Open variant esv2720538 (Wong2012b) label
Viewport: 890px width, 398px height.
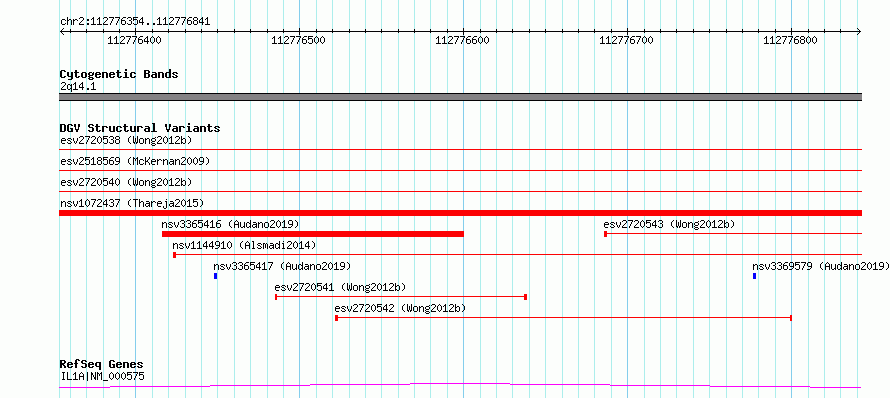126,140
